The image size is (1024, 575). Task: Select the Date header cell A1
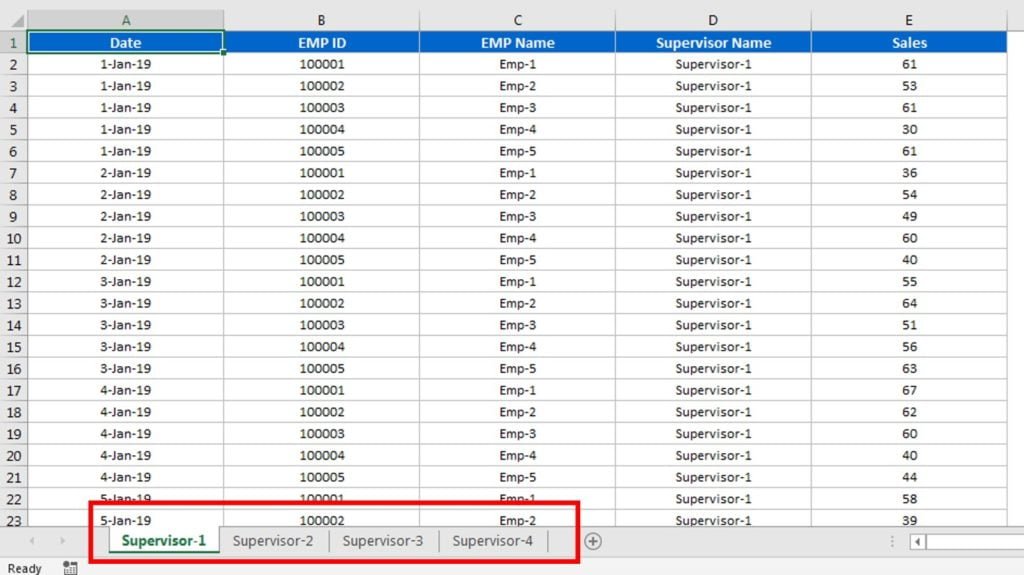pos(125,43)
